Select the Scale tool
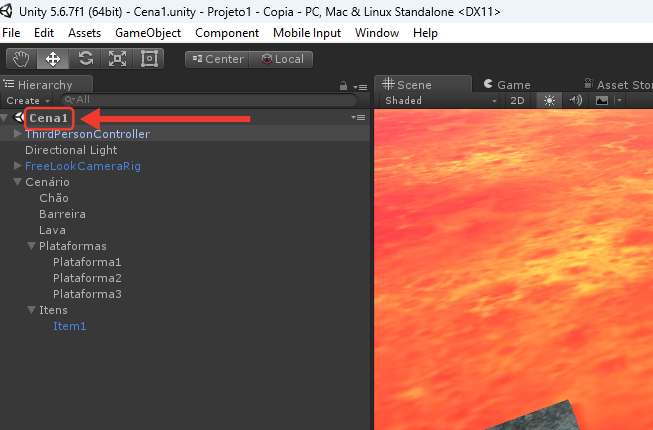 (117, 59)
